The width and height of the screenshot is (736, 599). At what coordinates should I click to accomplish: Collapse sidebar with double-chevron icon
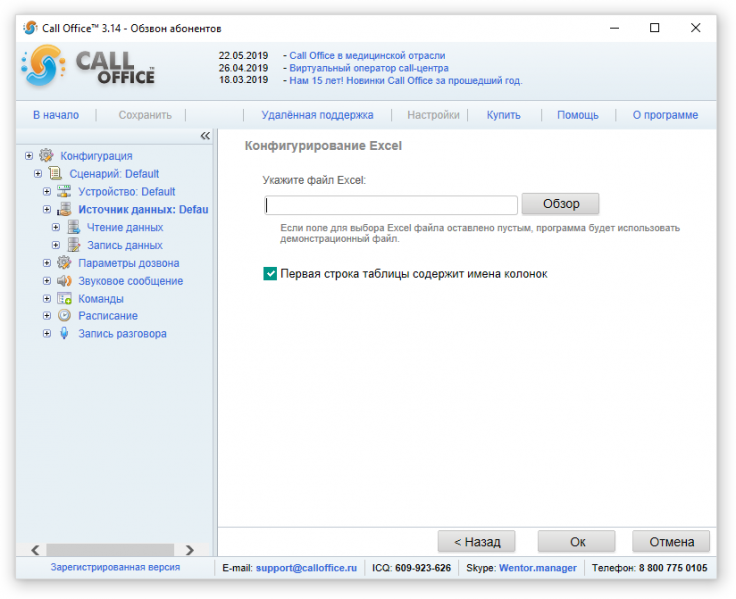point(205,136)
